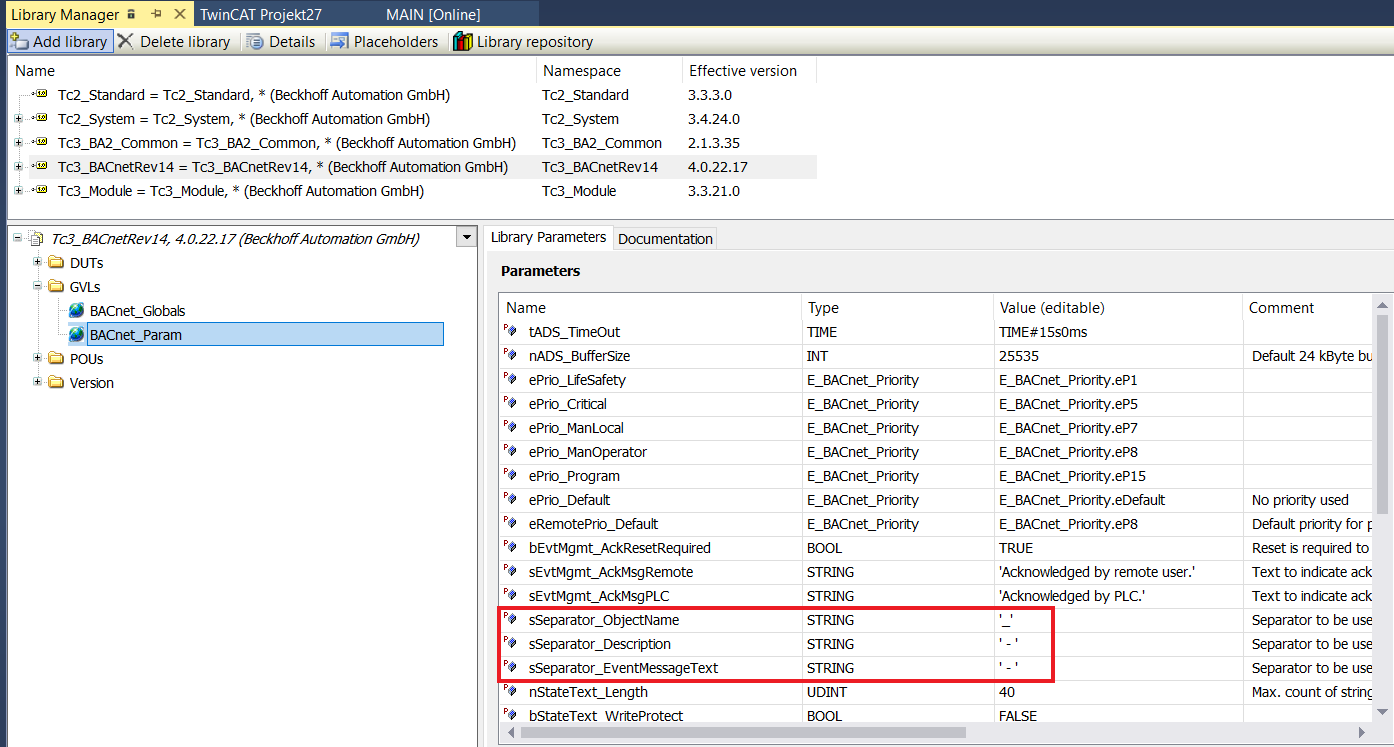Click the Delete library toolbar icon

click(x=125, y=41)
